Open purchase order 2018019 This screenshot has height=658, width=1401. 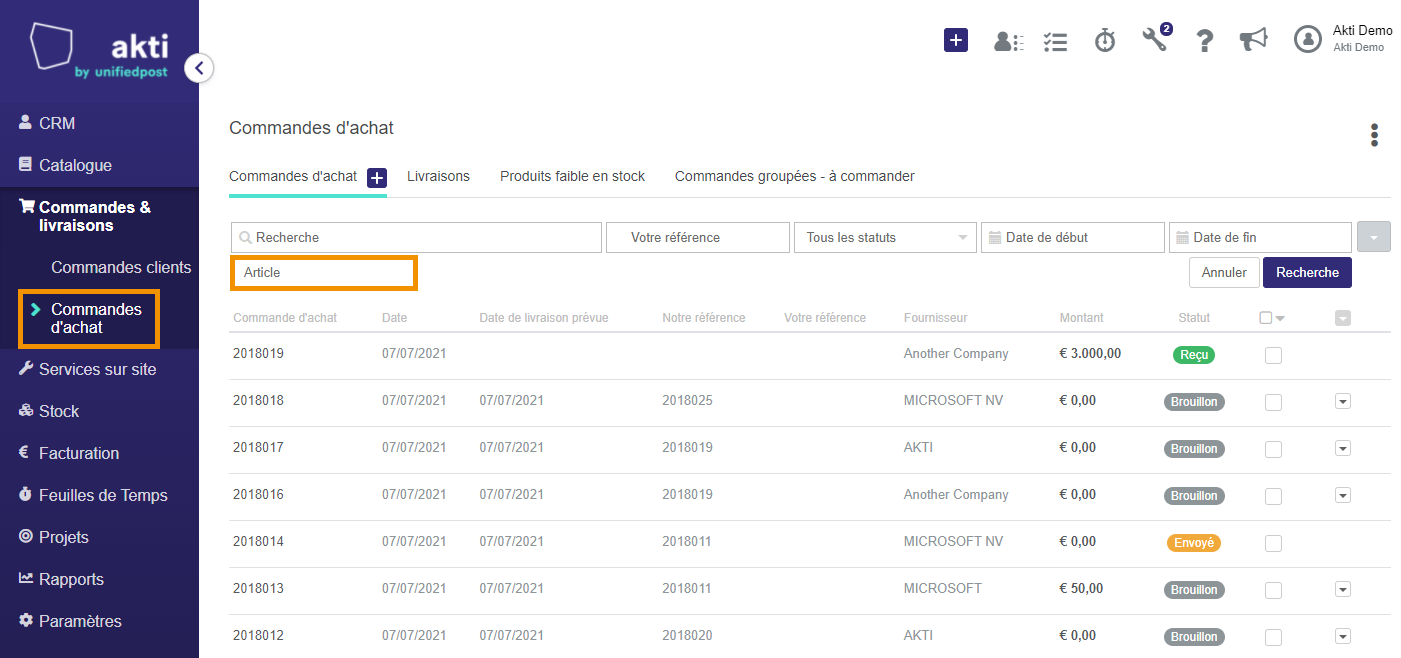(258, 354)
